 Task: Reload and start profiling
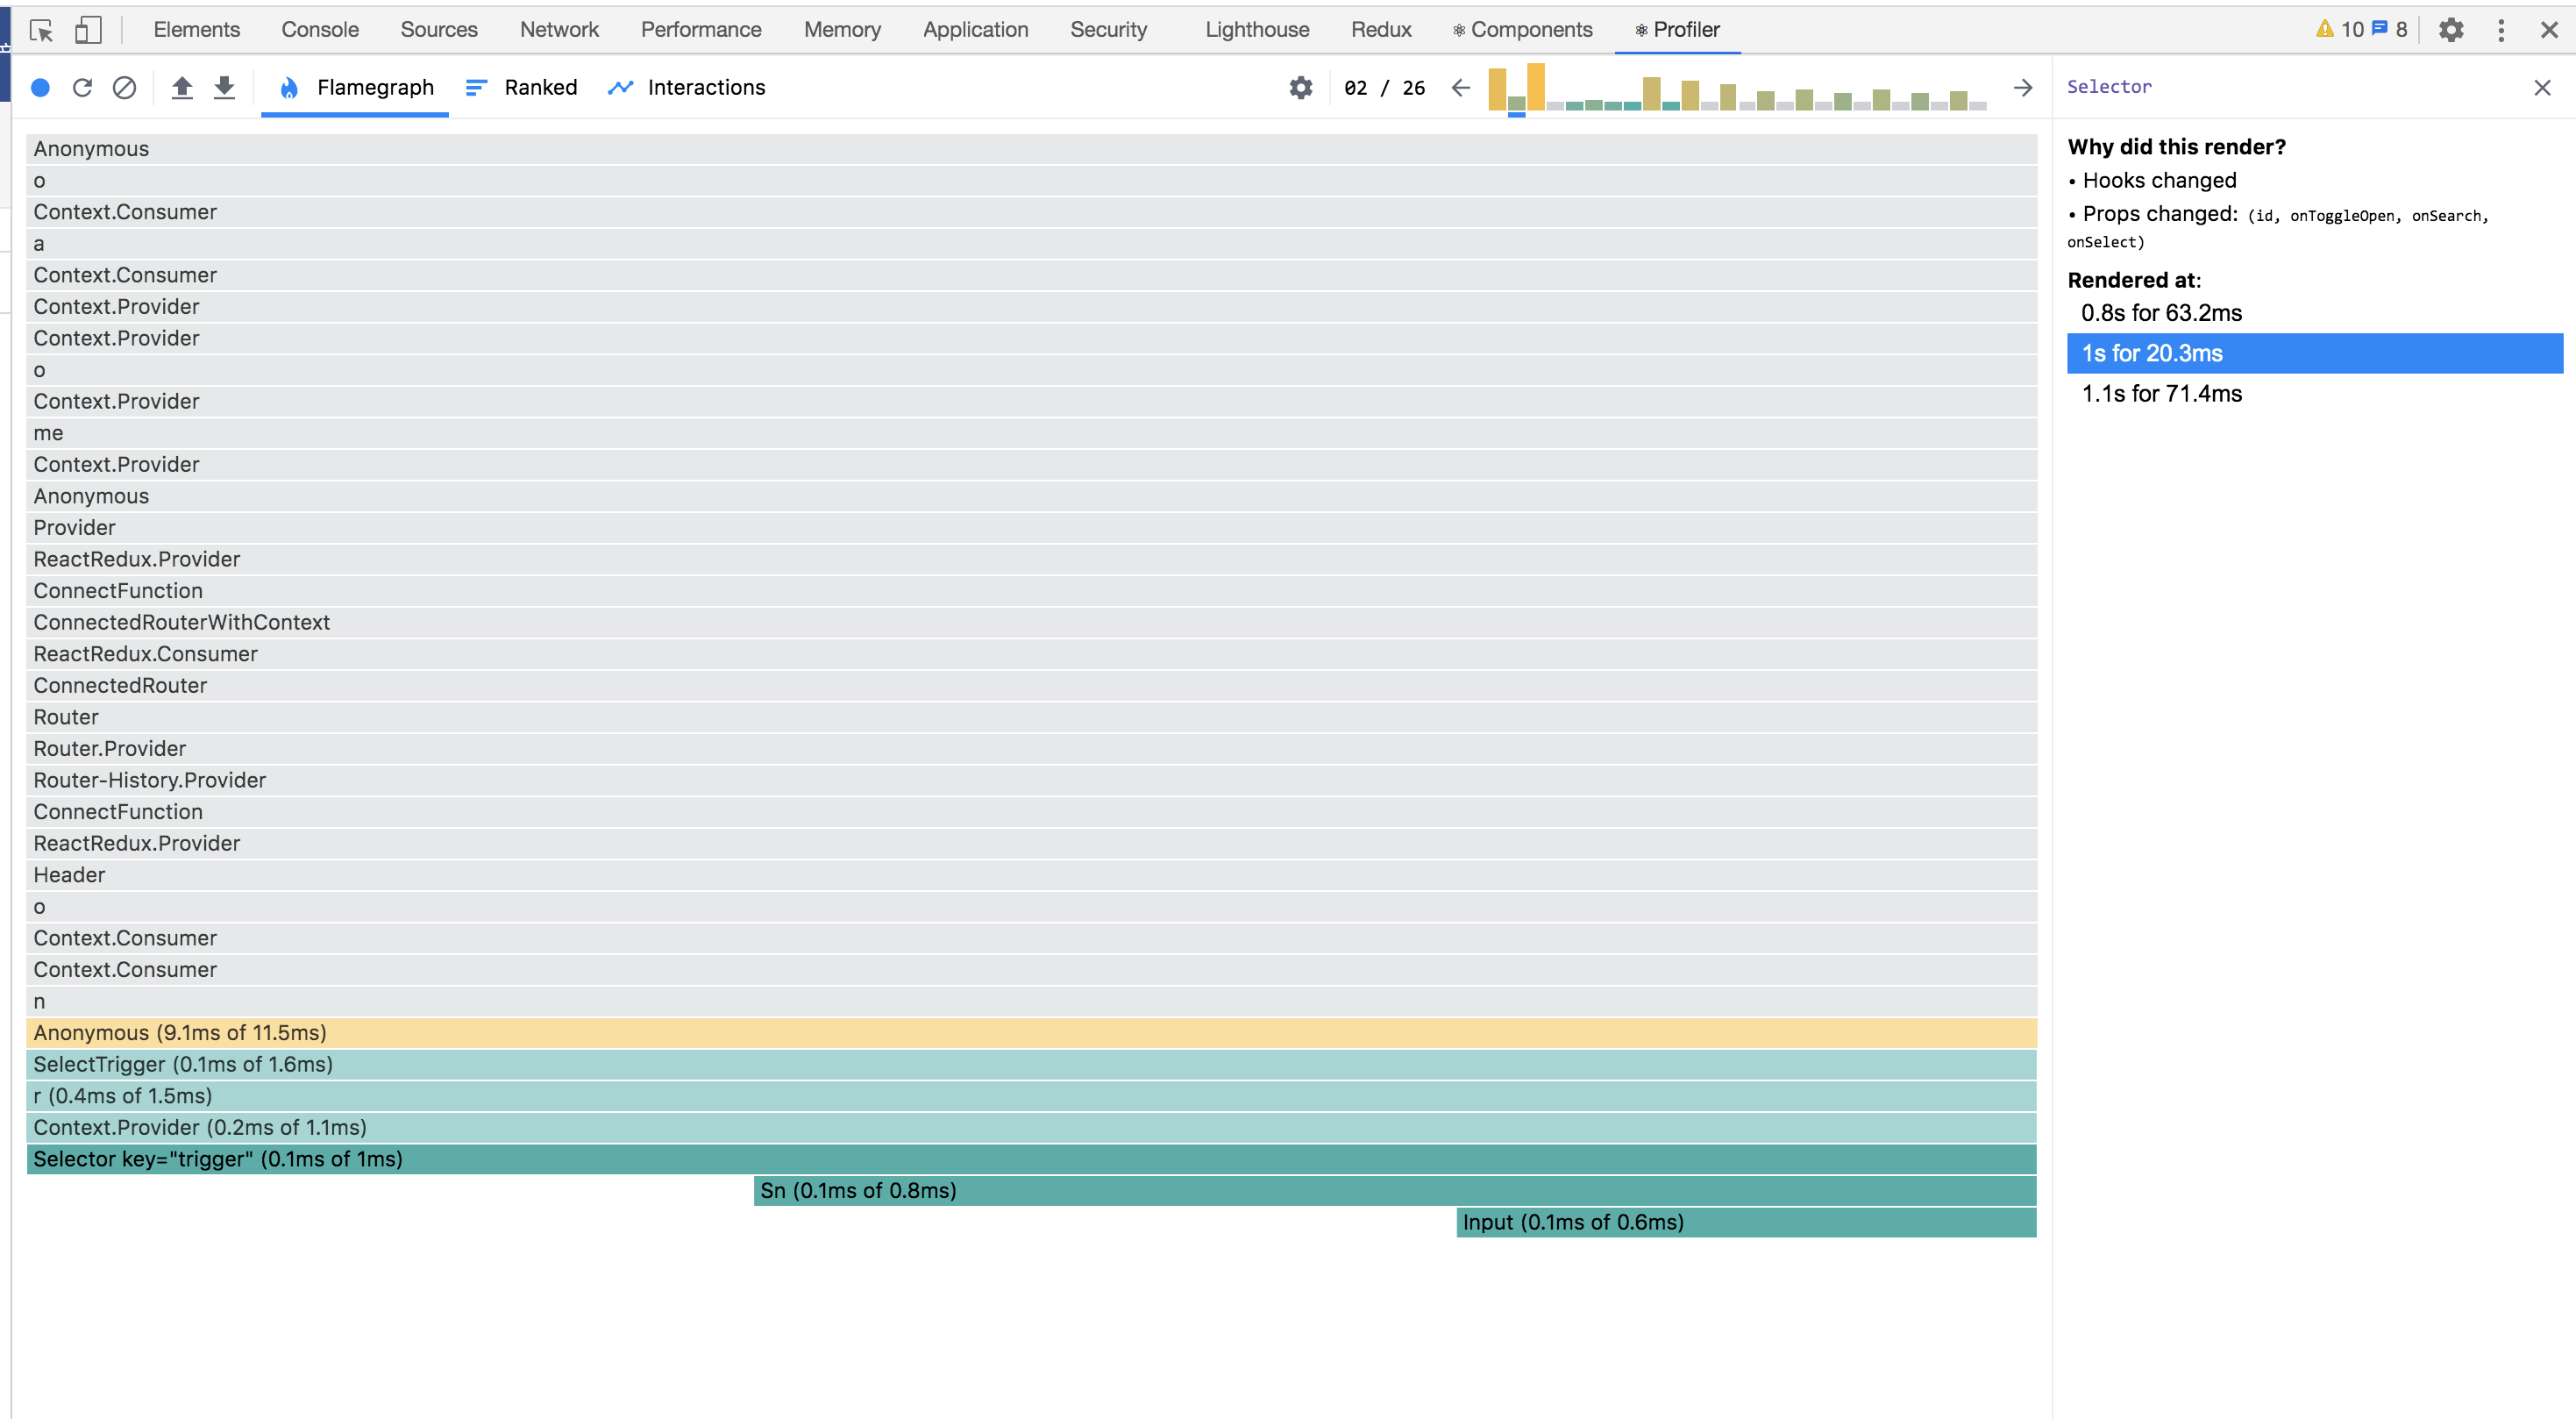point(83,88)
